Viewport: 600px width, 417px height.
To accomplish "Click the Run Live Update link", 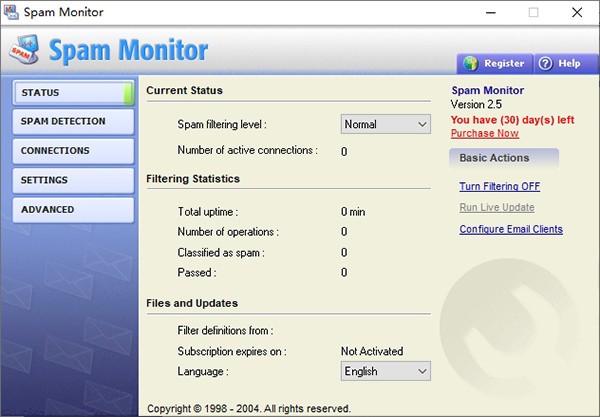I will [x=497, y=207].
